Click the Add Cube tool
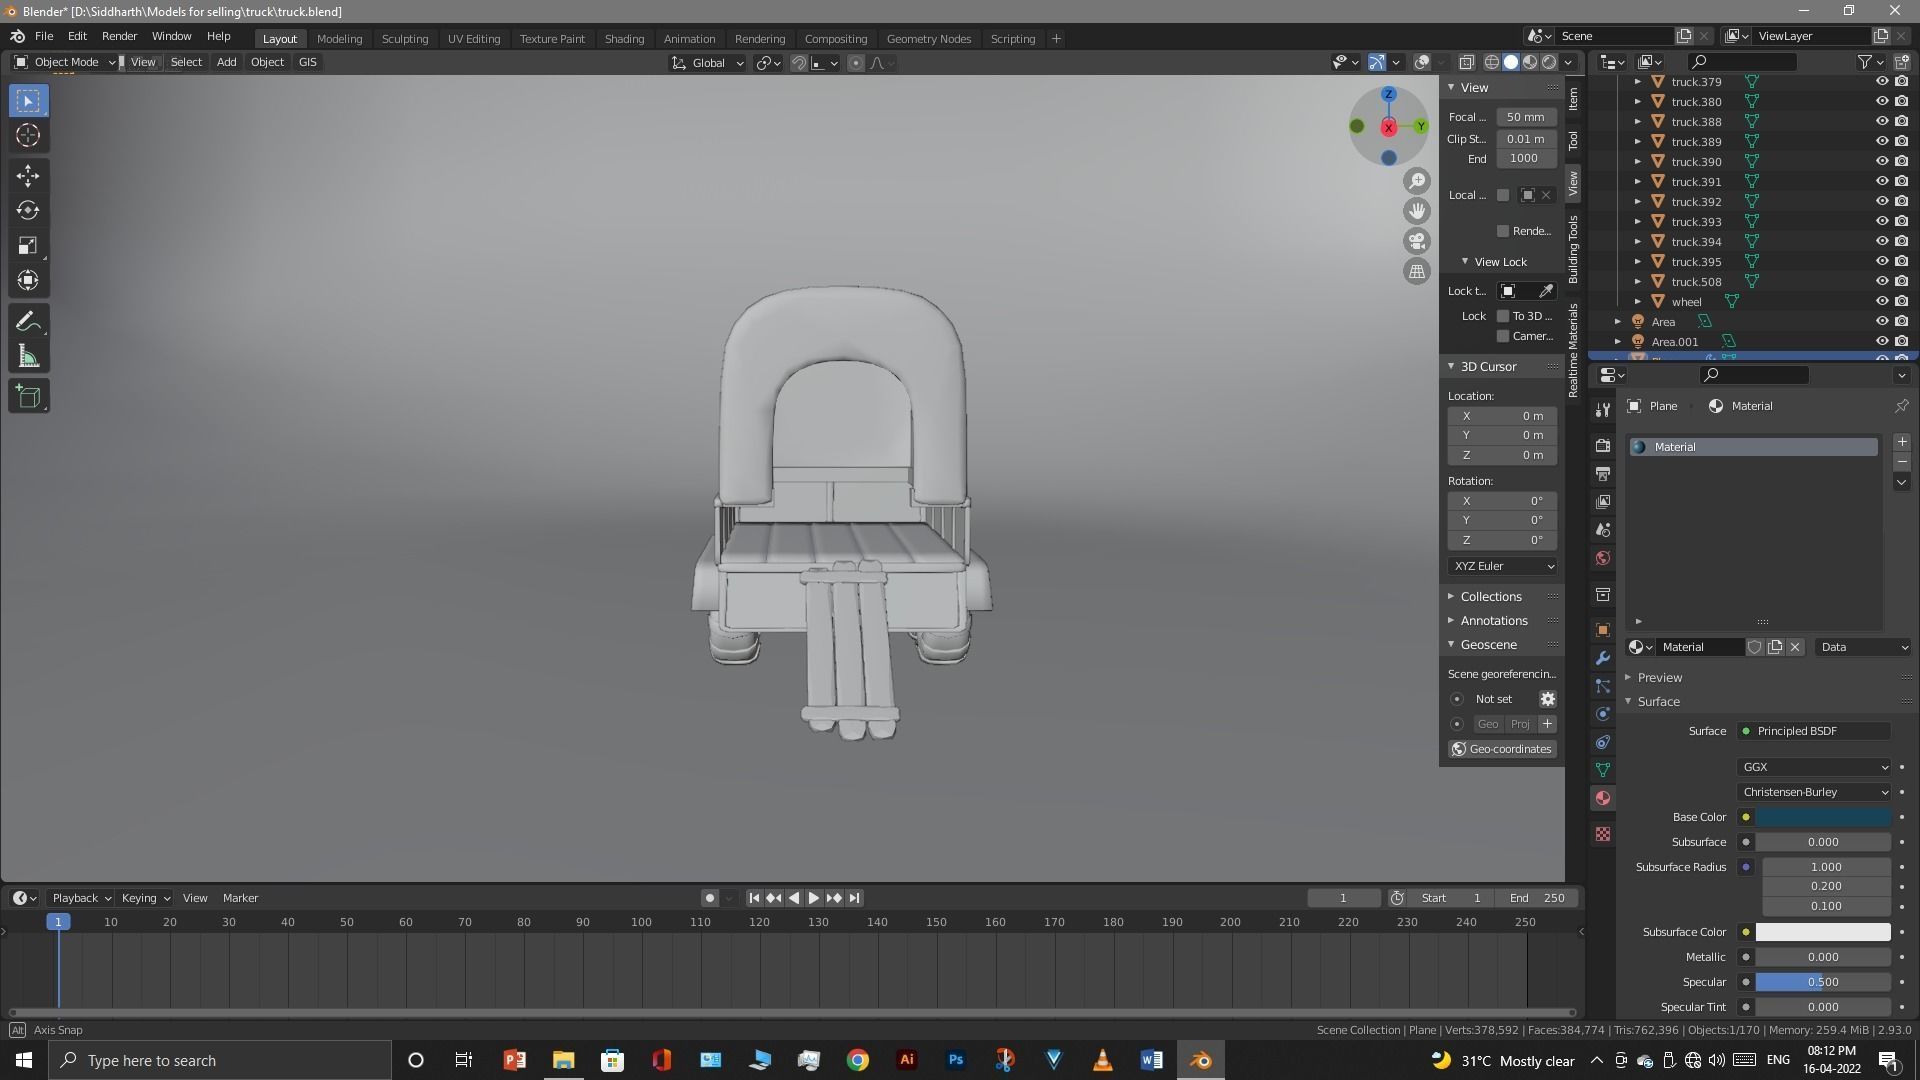Image resolution: width=1920 pixels, height=1080 pixels. (x=28, y=397)
